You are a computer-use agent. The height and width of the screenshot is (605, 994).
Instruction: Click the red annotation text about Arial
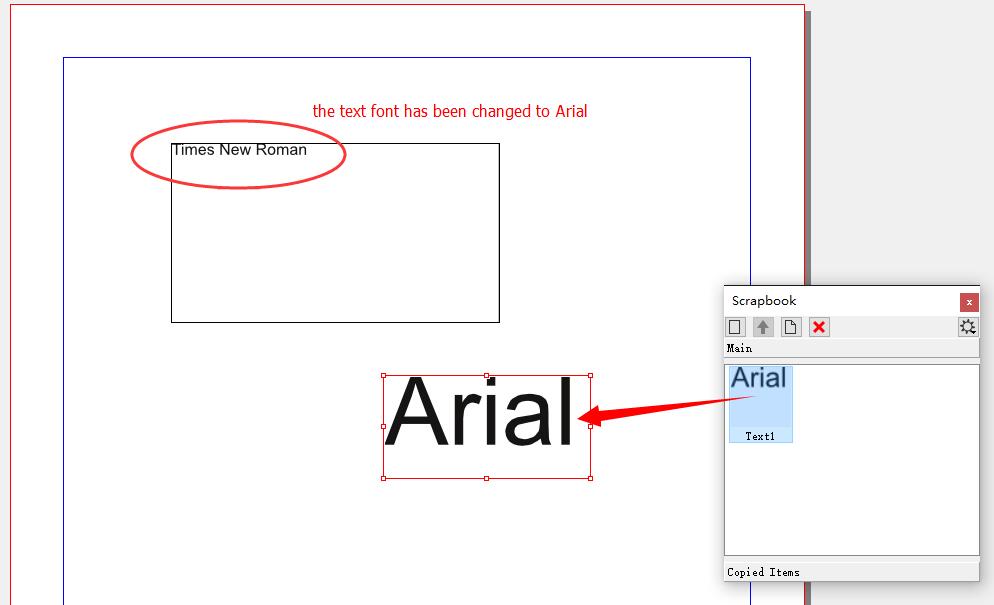pos(450,111)
